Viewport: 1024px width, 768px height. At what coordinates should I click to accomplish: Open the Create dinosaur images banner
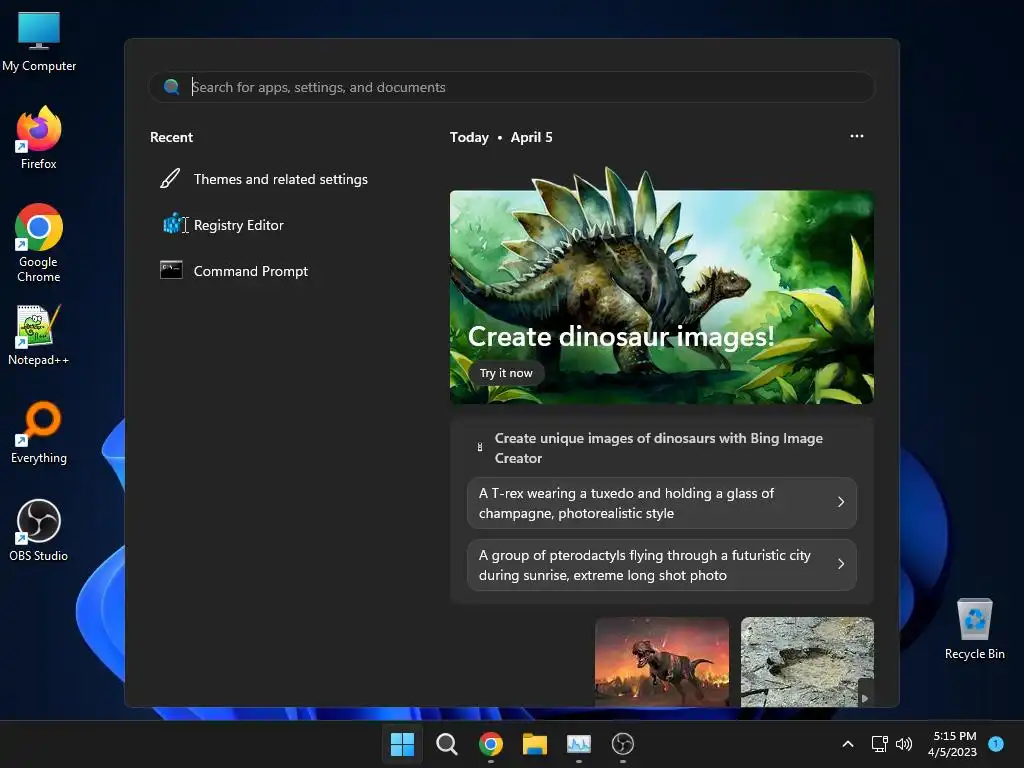(662, 296)
